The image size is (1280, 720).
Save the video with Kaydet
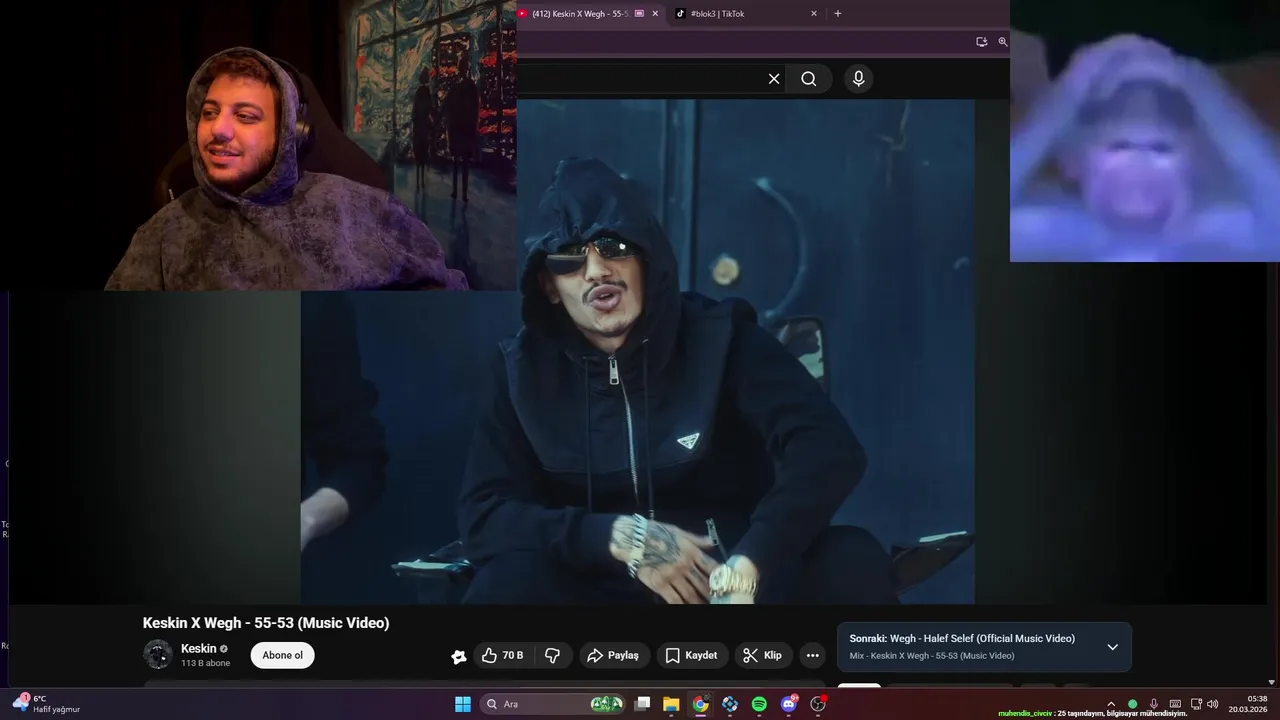click(x=692, y=656)
